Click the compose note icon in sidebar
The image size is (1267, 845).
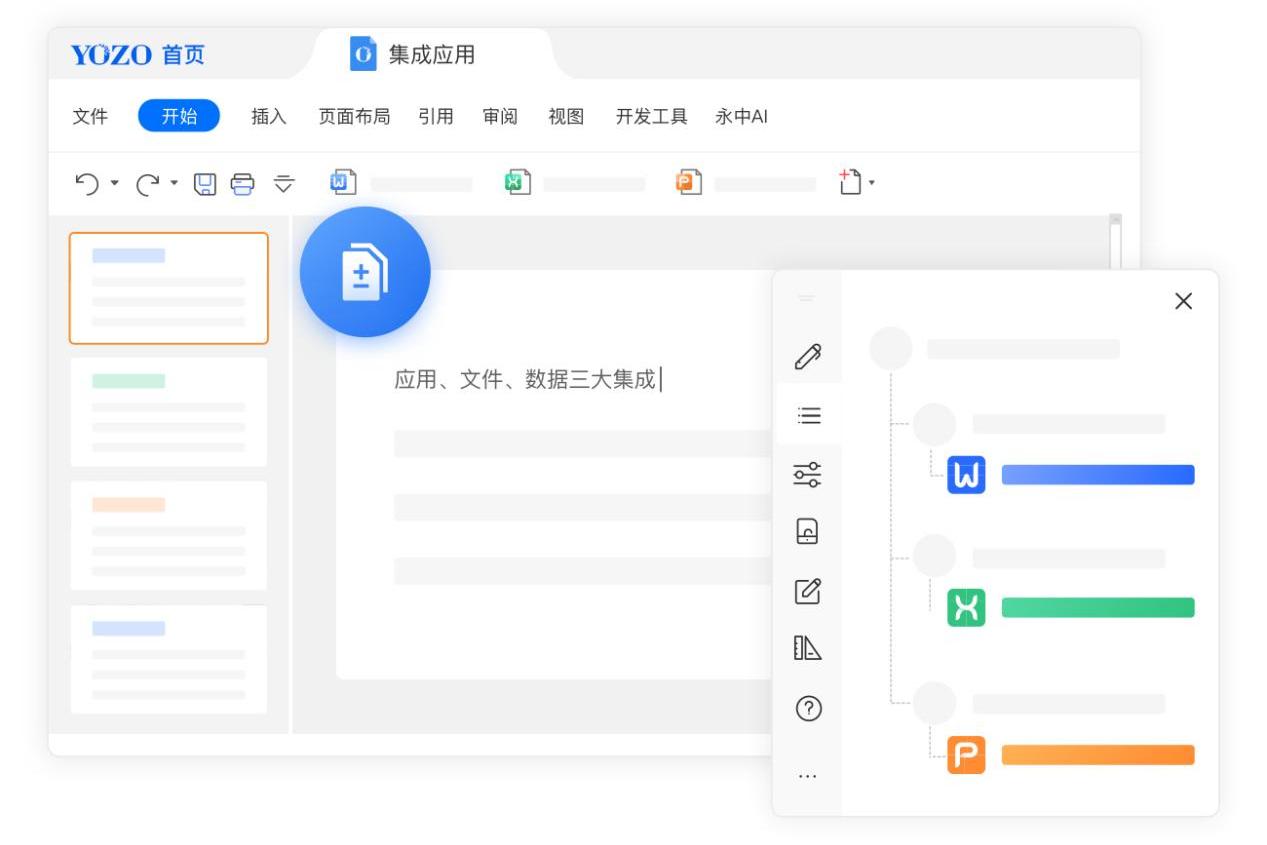coord(808,591)
